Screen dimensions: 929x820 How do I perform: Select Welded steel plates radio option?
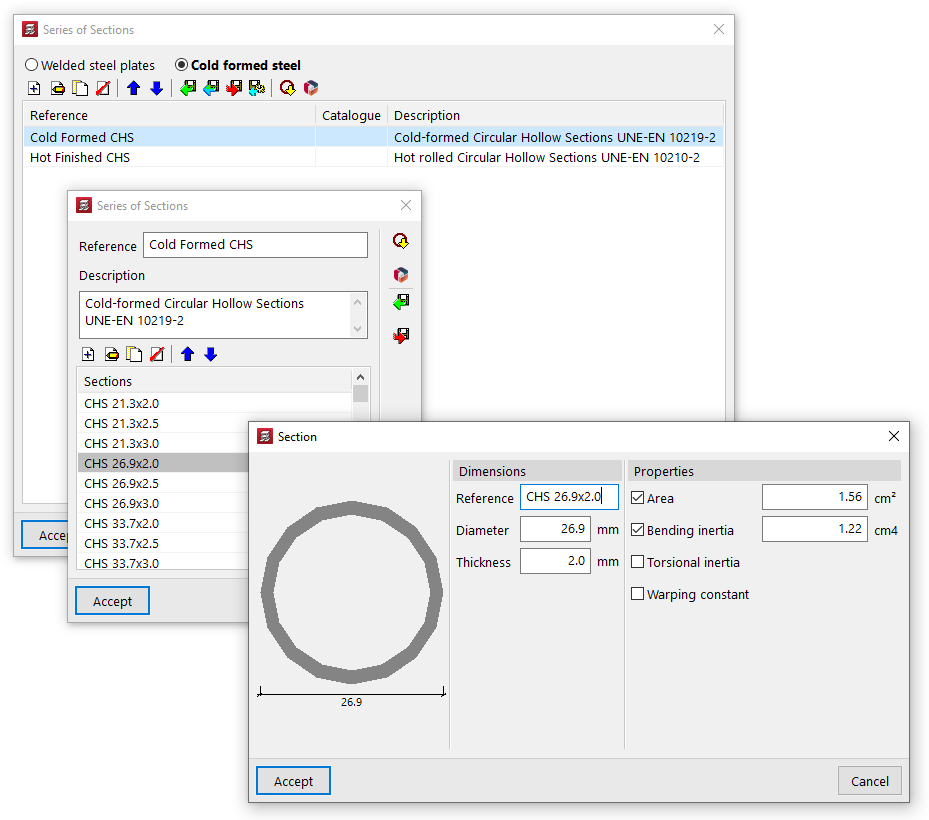point(89,65)
